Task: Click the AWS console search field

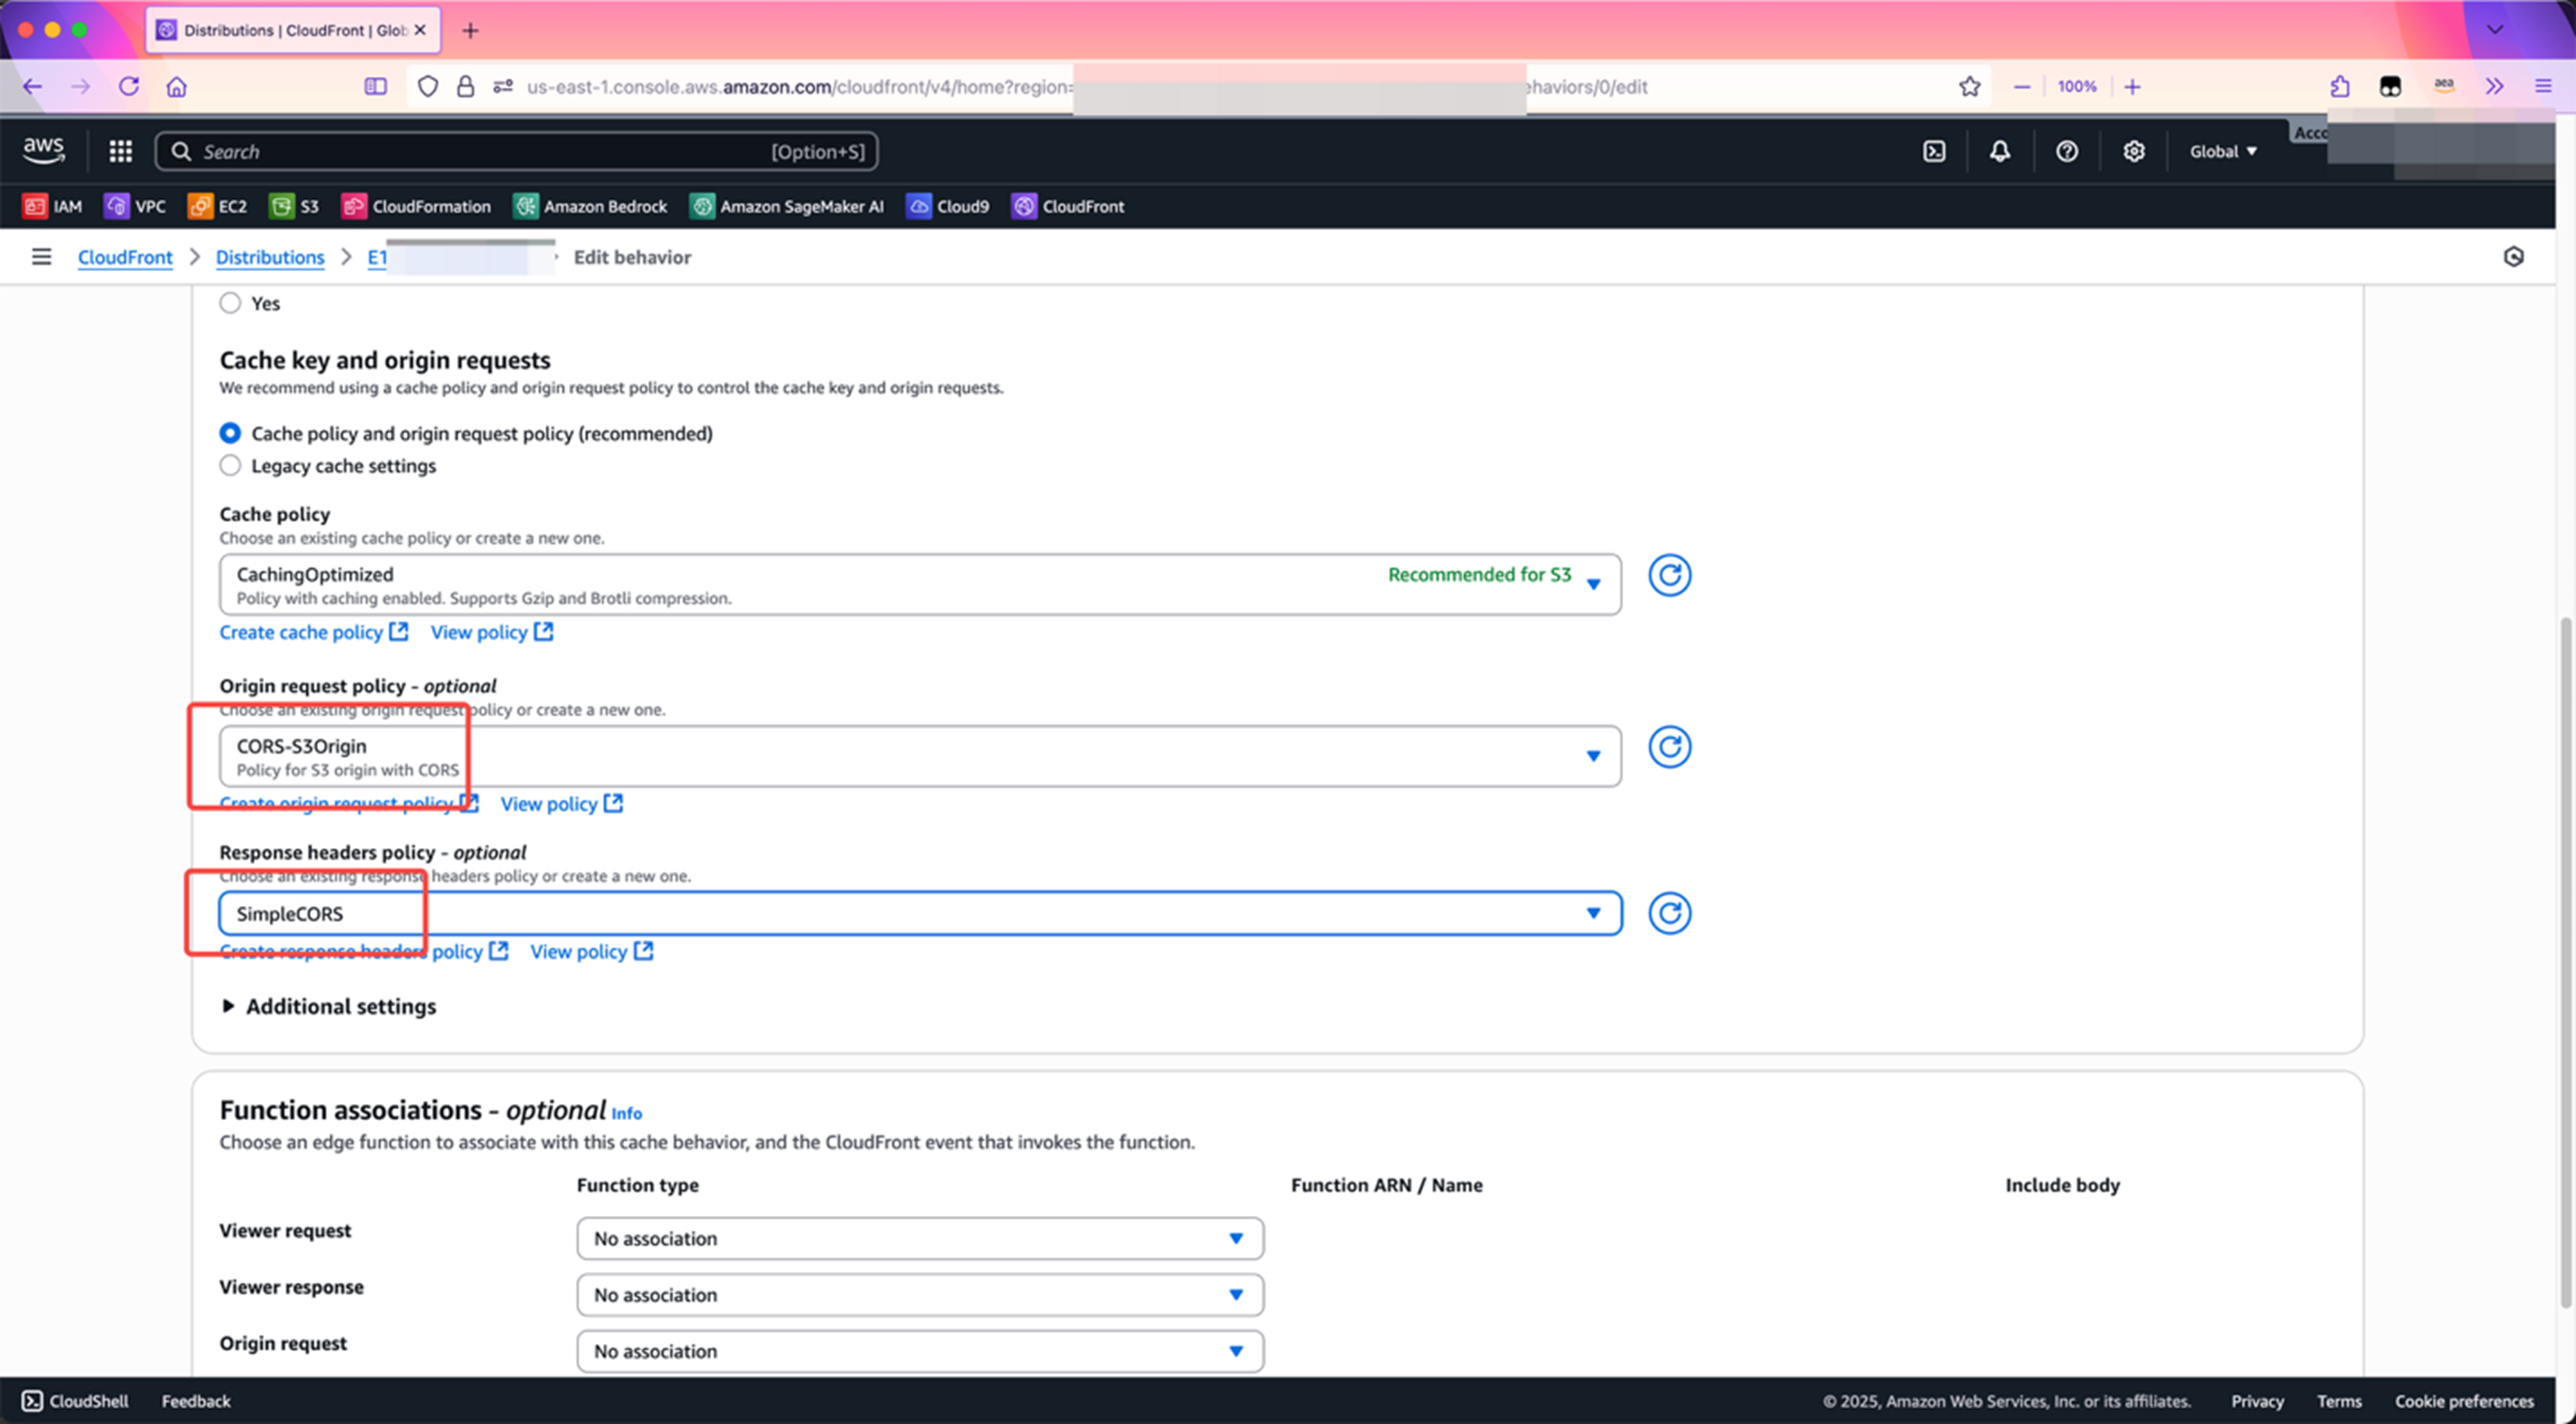Action: [480, 151]
